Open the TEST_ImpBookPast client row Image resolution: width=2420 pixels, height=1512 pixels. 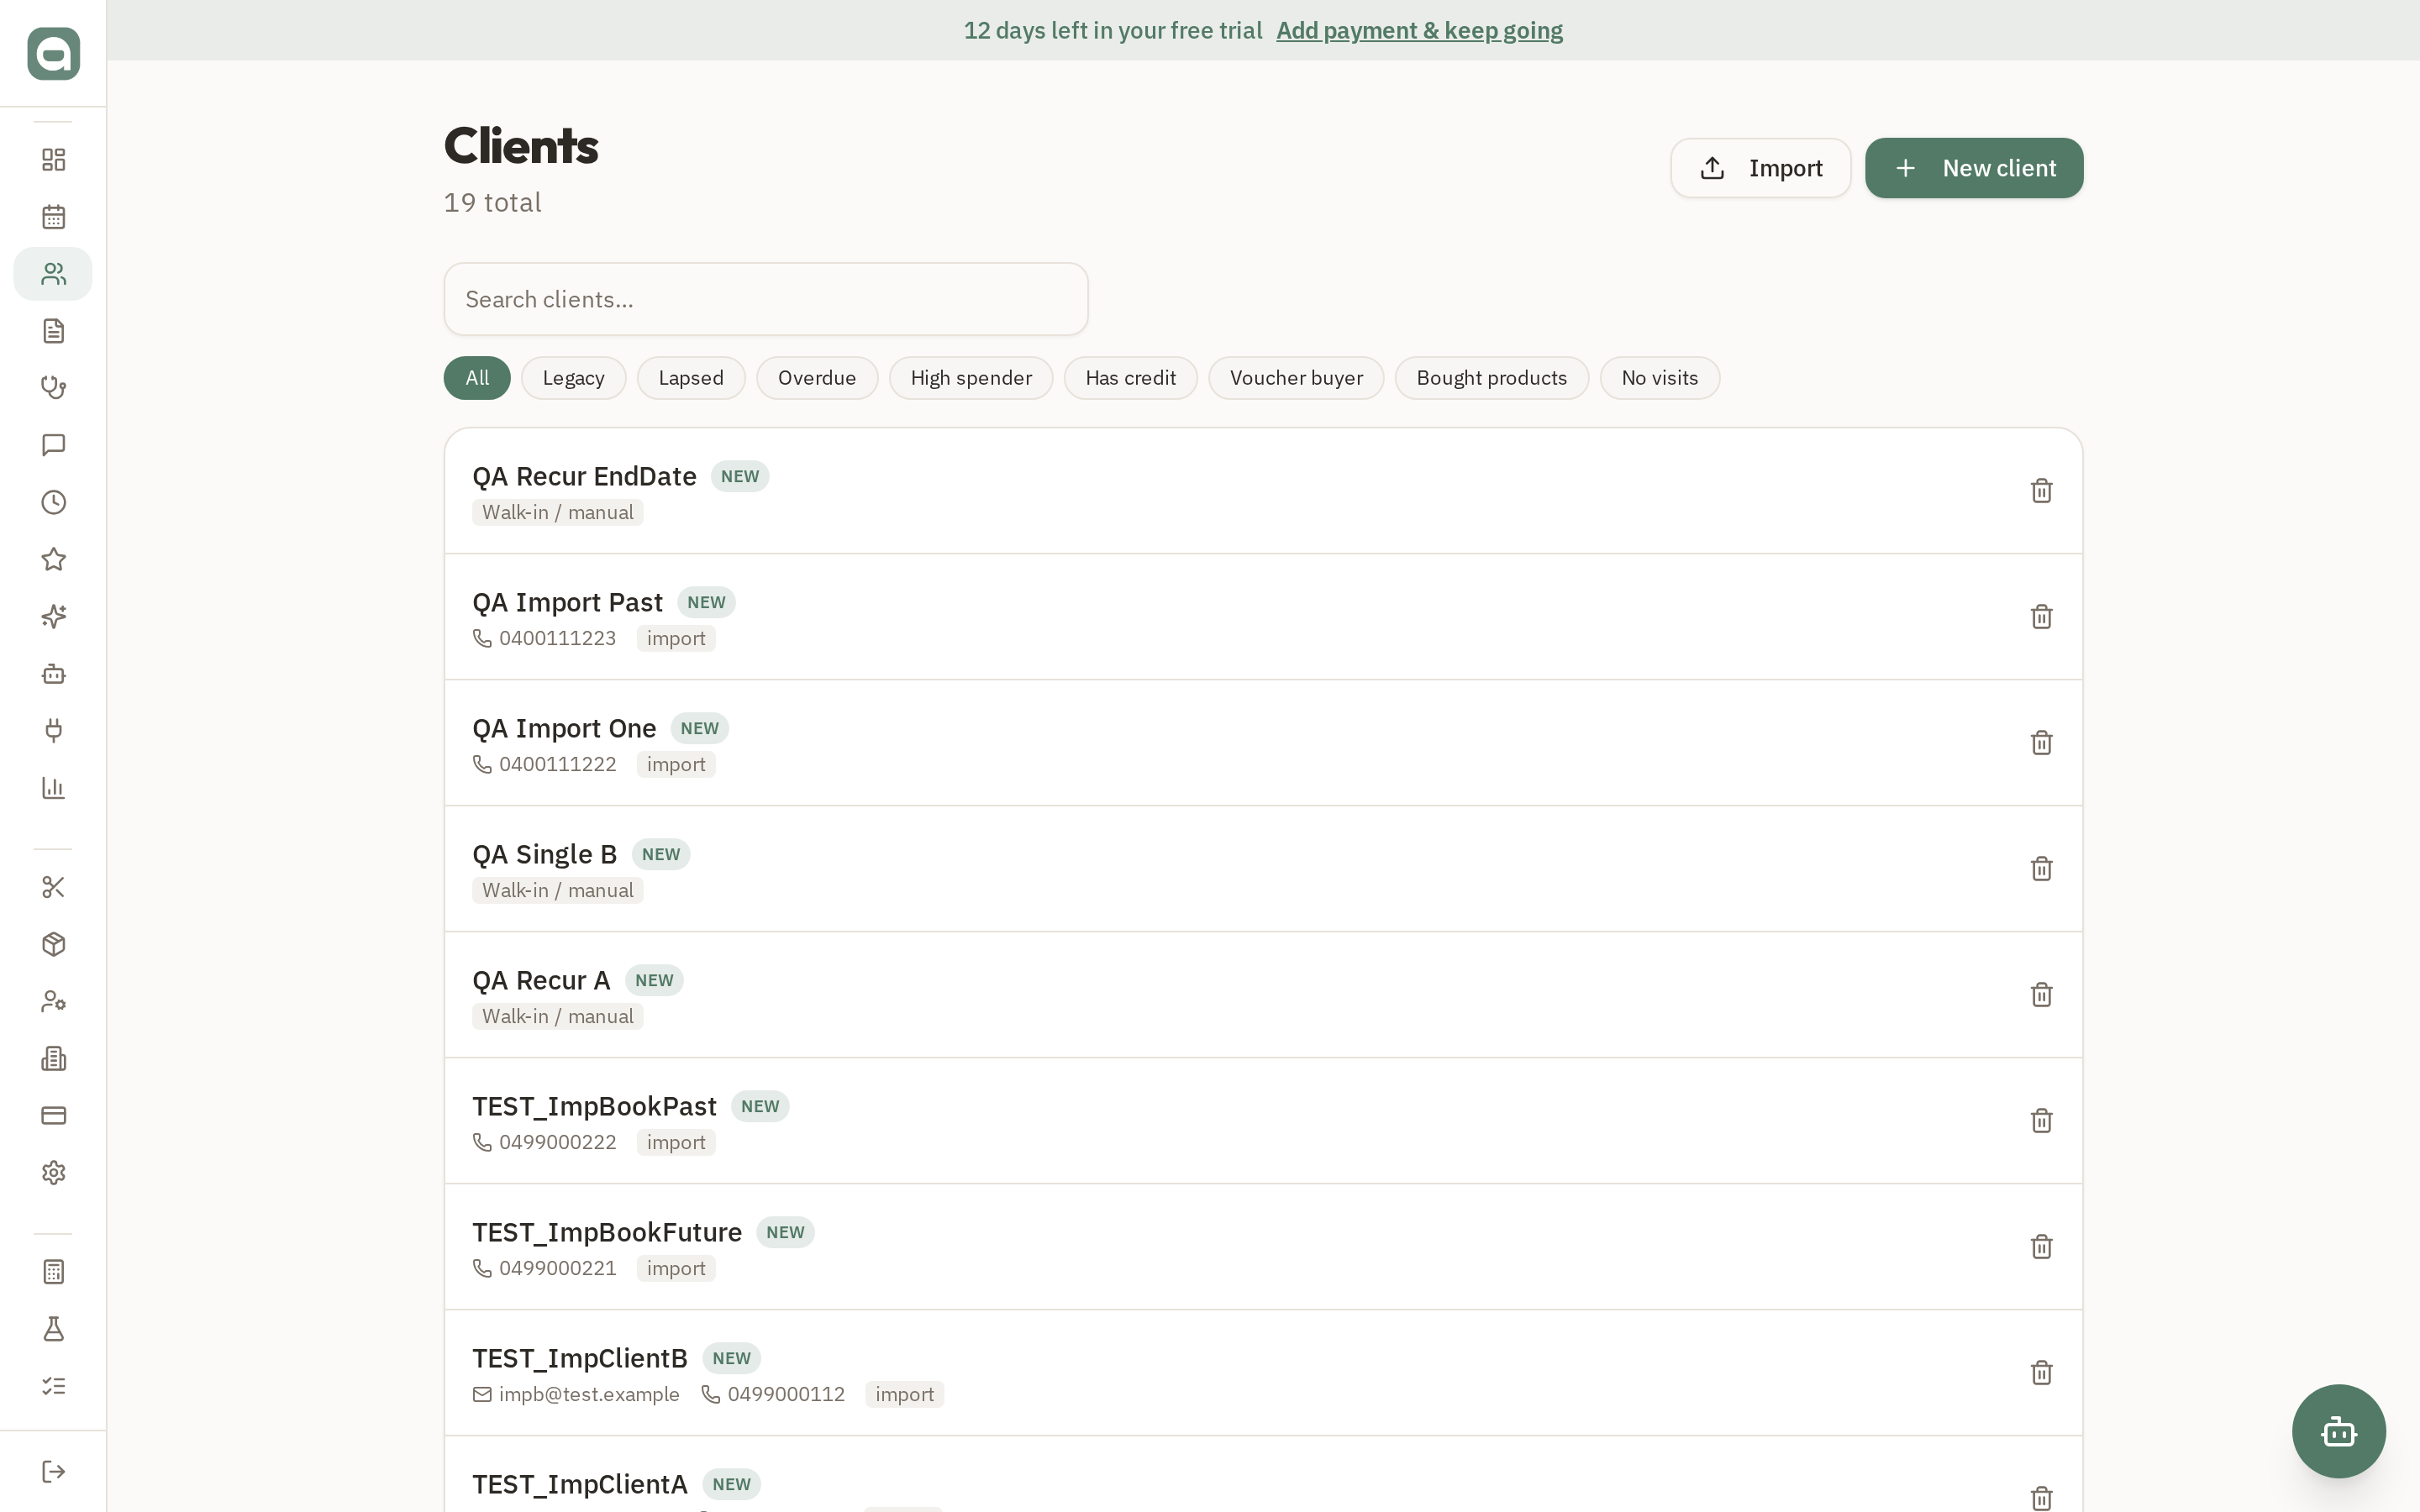[1263, 1121]
